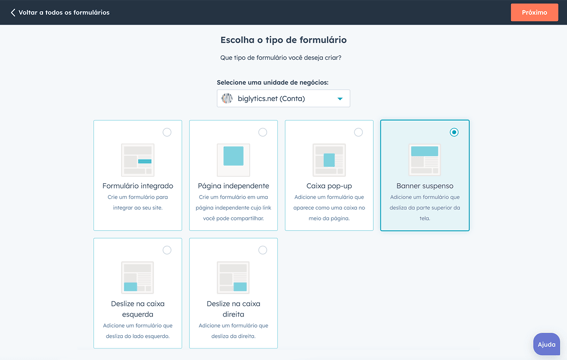Viewport: 567px width, 360px height.
Task: Click the Formulário integrado layout illustration icon
Action: pos(137,160)
